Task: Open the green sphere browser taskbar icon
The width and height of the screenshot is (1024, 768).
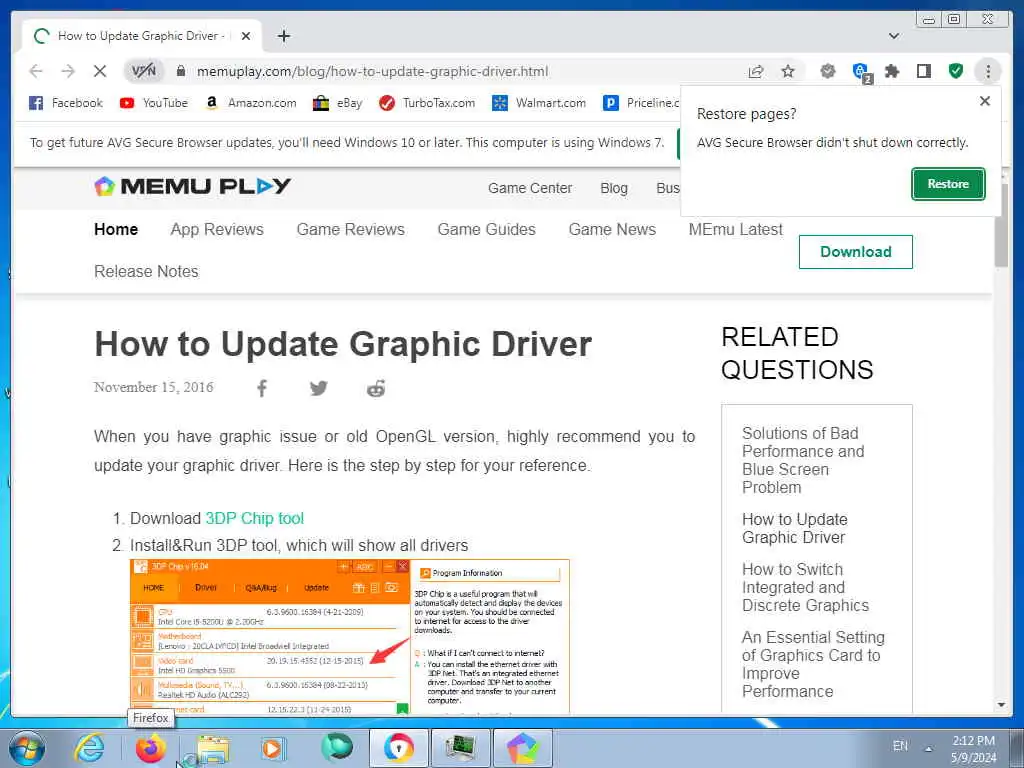Action: coord(337,748)
